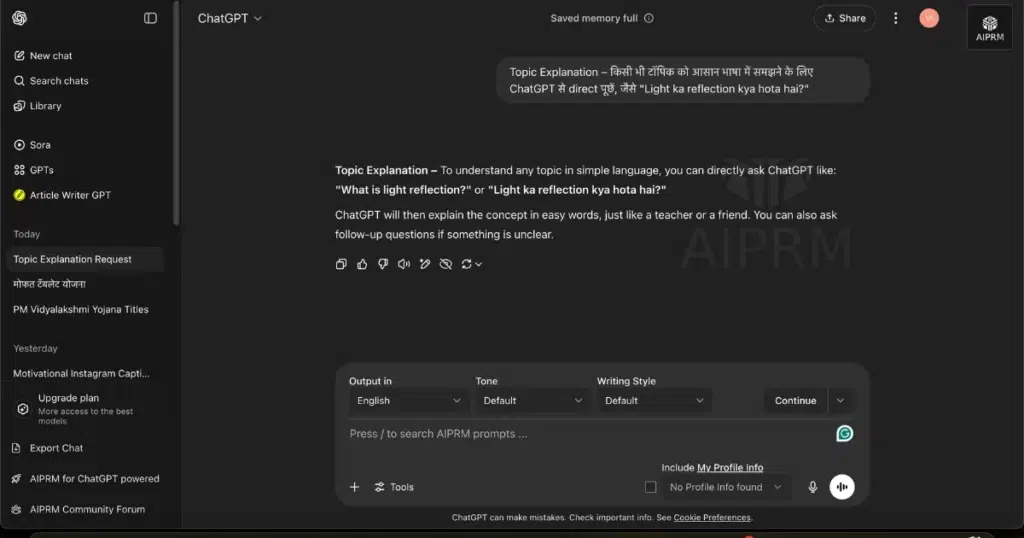This screenshot has width=1024, height=538.
Task: Open the Tone Default dropdown
Action: (x=532, y=401)
